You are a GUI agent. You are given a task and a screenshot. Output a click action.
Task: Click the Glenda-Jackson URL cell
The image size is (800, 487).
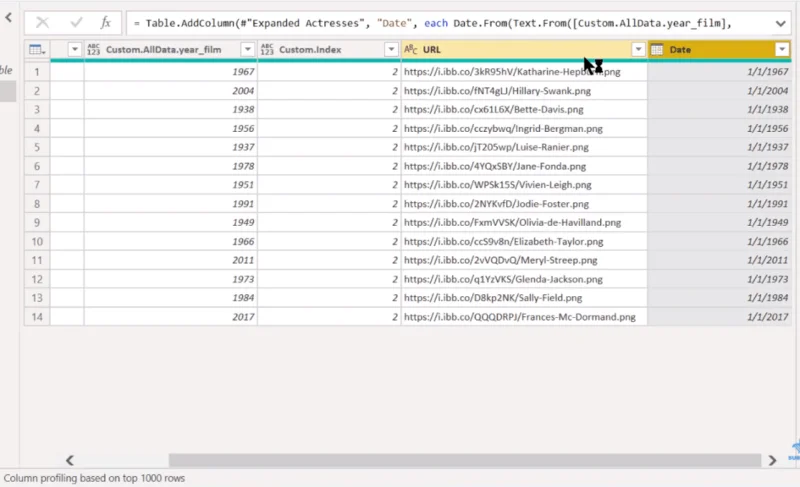pos(524,279)
